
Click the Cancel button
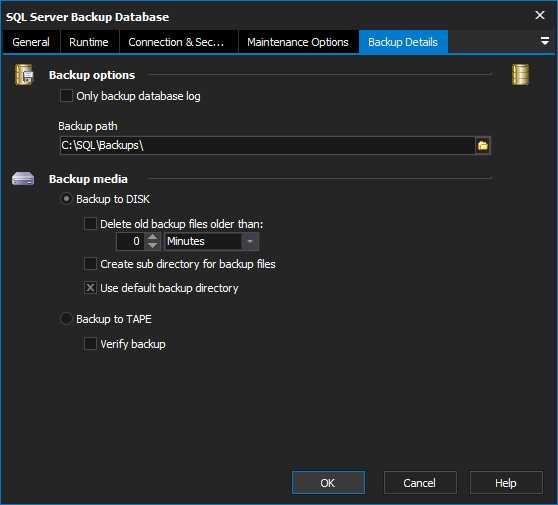[420, 483]
